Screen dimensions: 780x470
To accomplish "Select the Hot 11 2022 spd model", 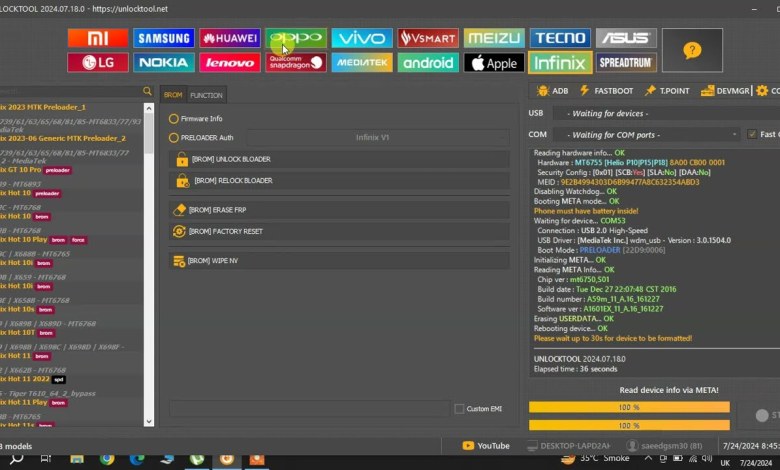I will (33, 379).
